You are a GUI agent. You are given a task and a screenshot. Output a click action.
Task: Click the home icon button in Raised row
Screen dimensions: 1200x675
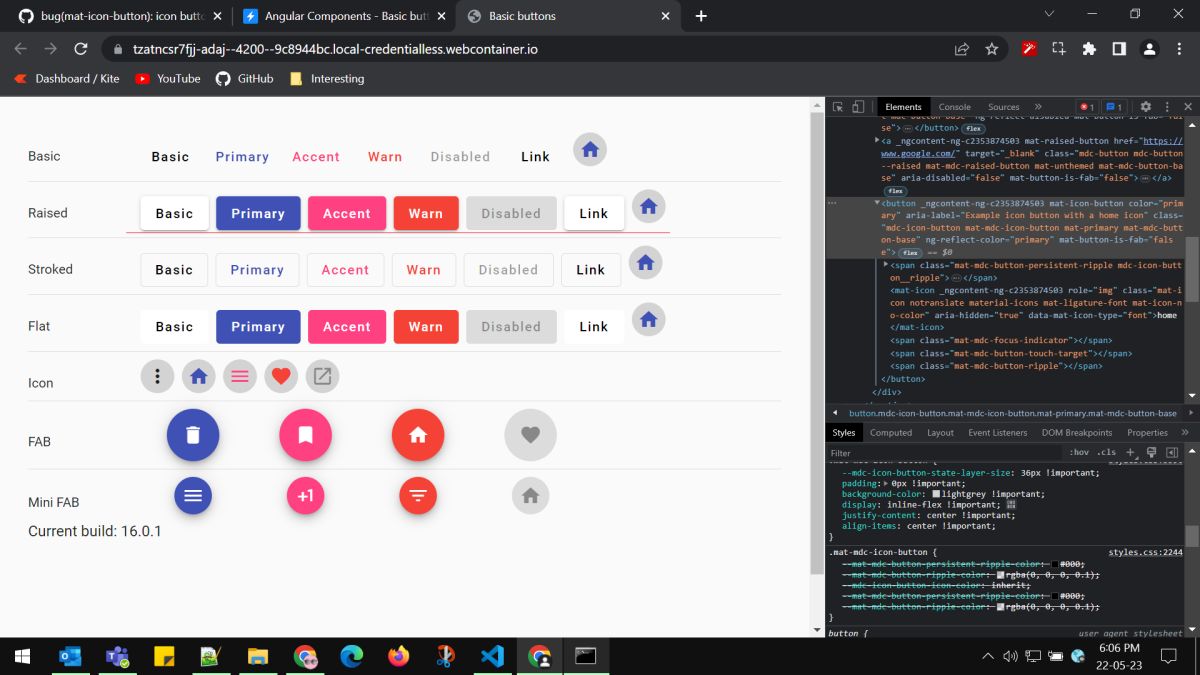[649, 206]
